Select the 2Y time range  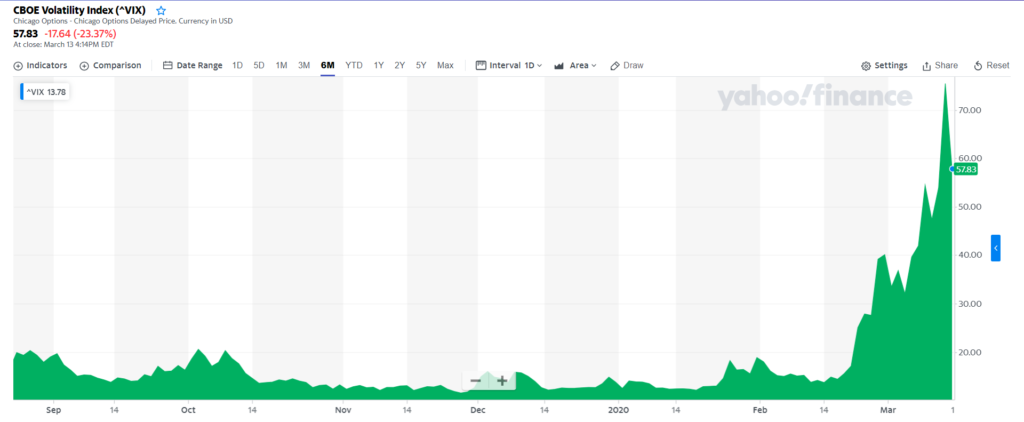(400, 65)
